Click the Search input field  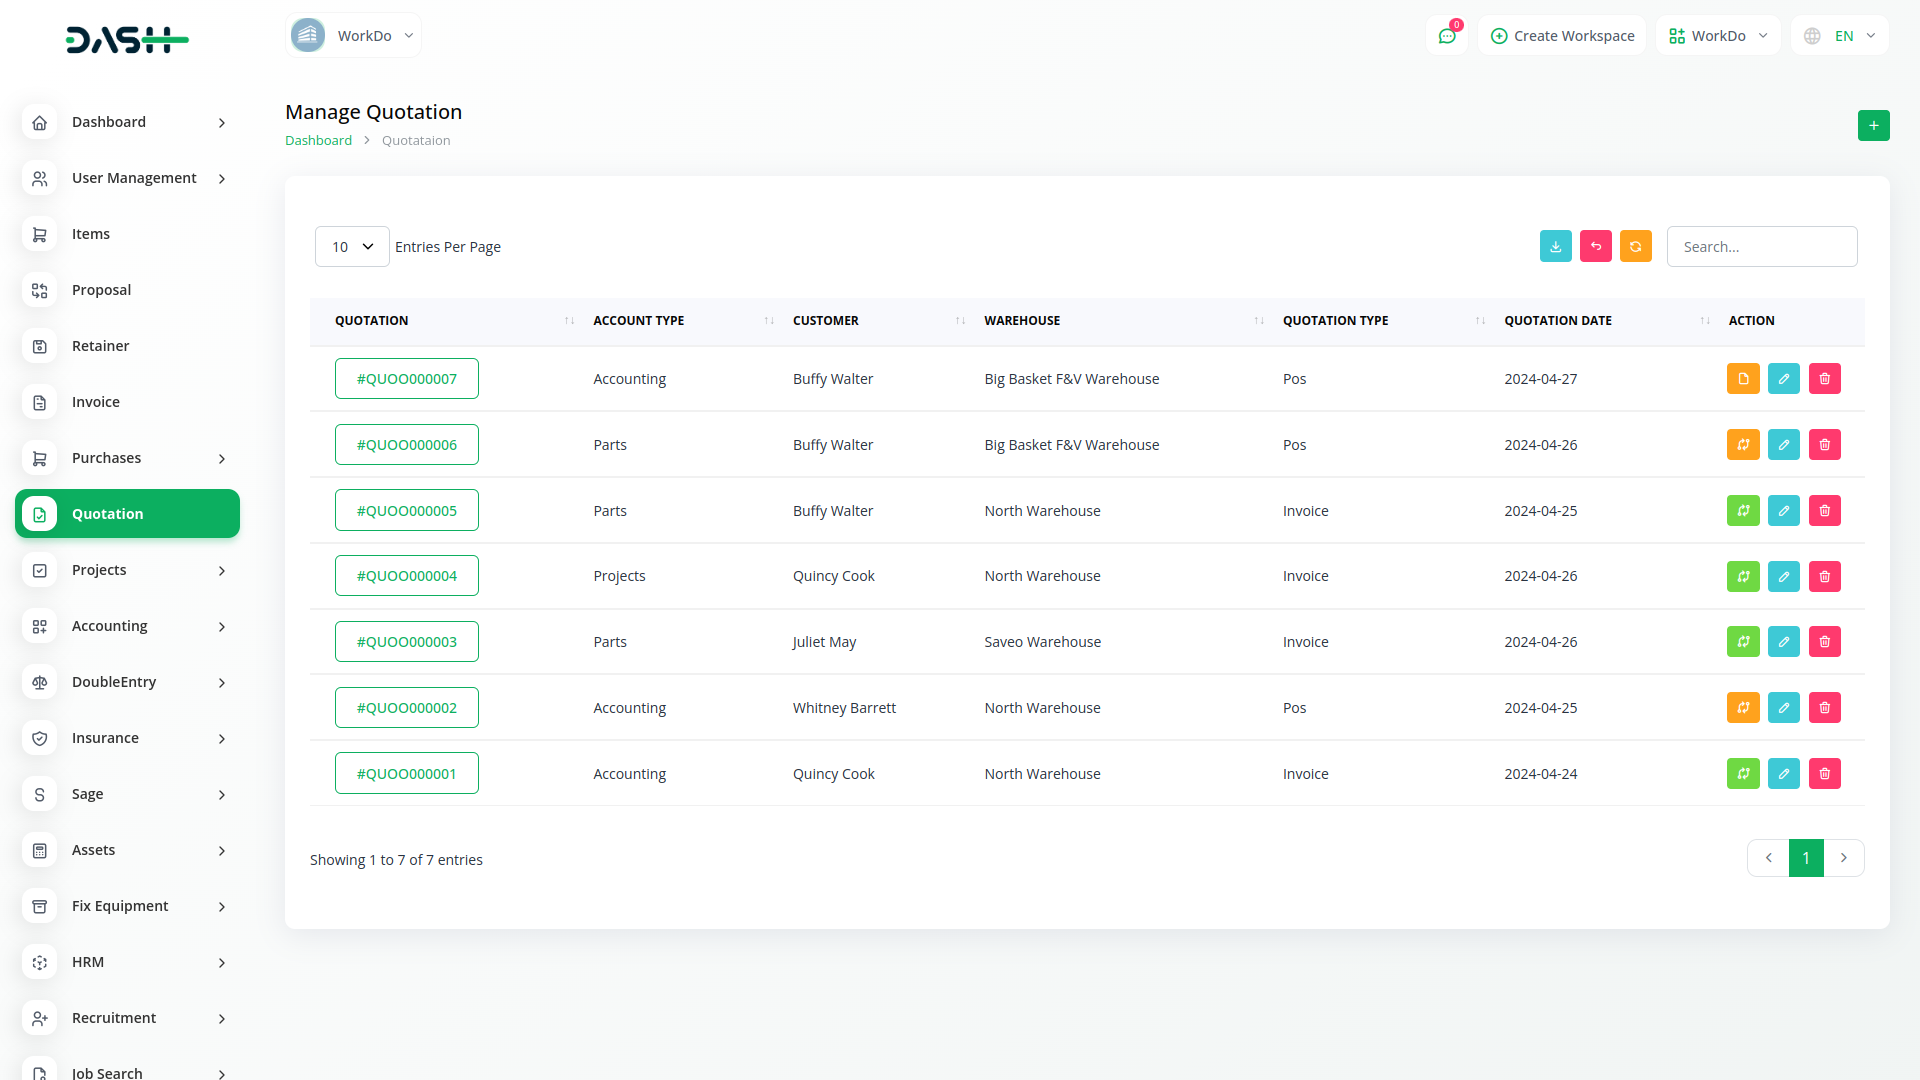click(x=1761, y=247)
